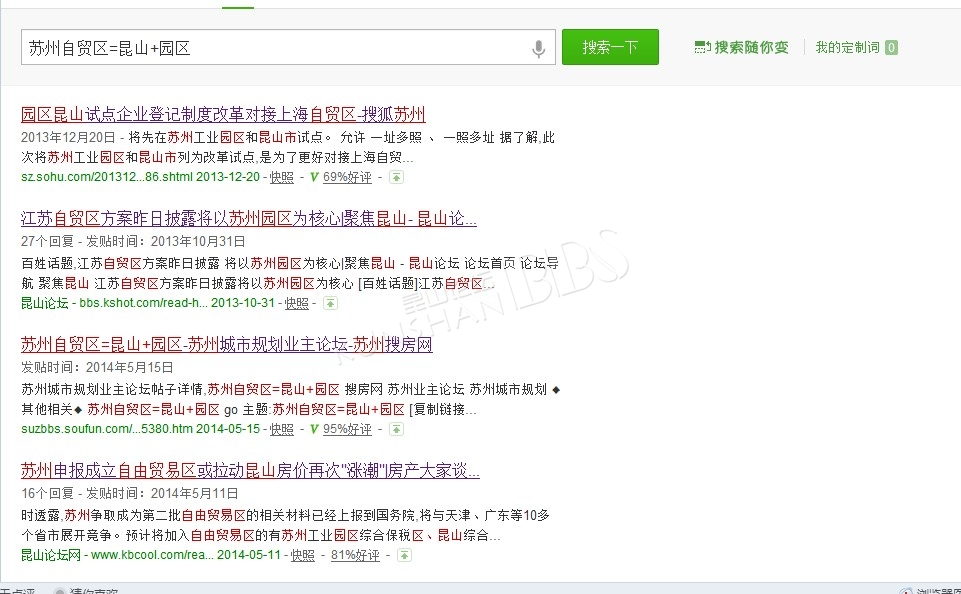The height and width of the screenshot is (594, 961).
Task: Open 快照 cached page for suzbbs.soufun.com result
Action: click(281, 429)
